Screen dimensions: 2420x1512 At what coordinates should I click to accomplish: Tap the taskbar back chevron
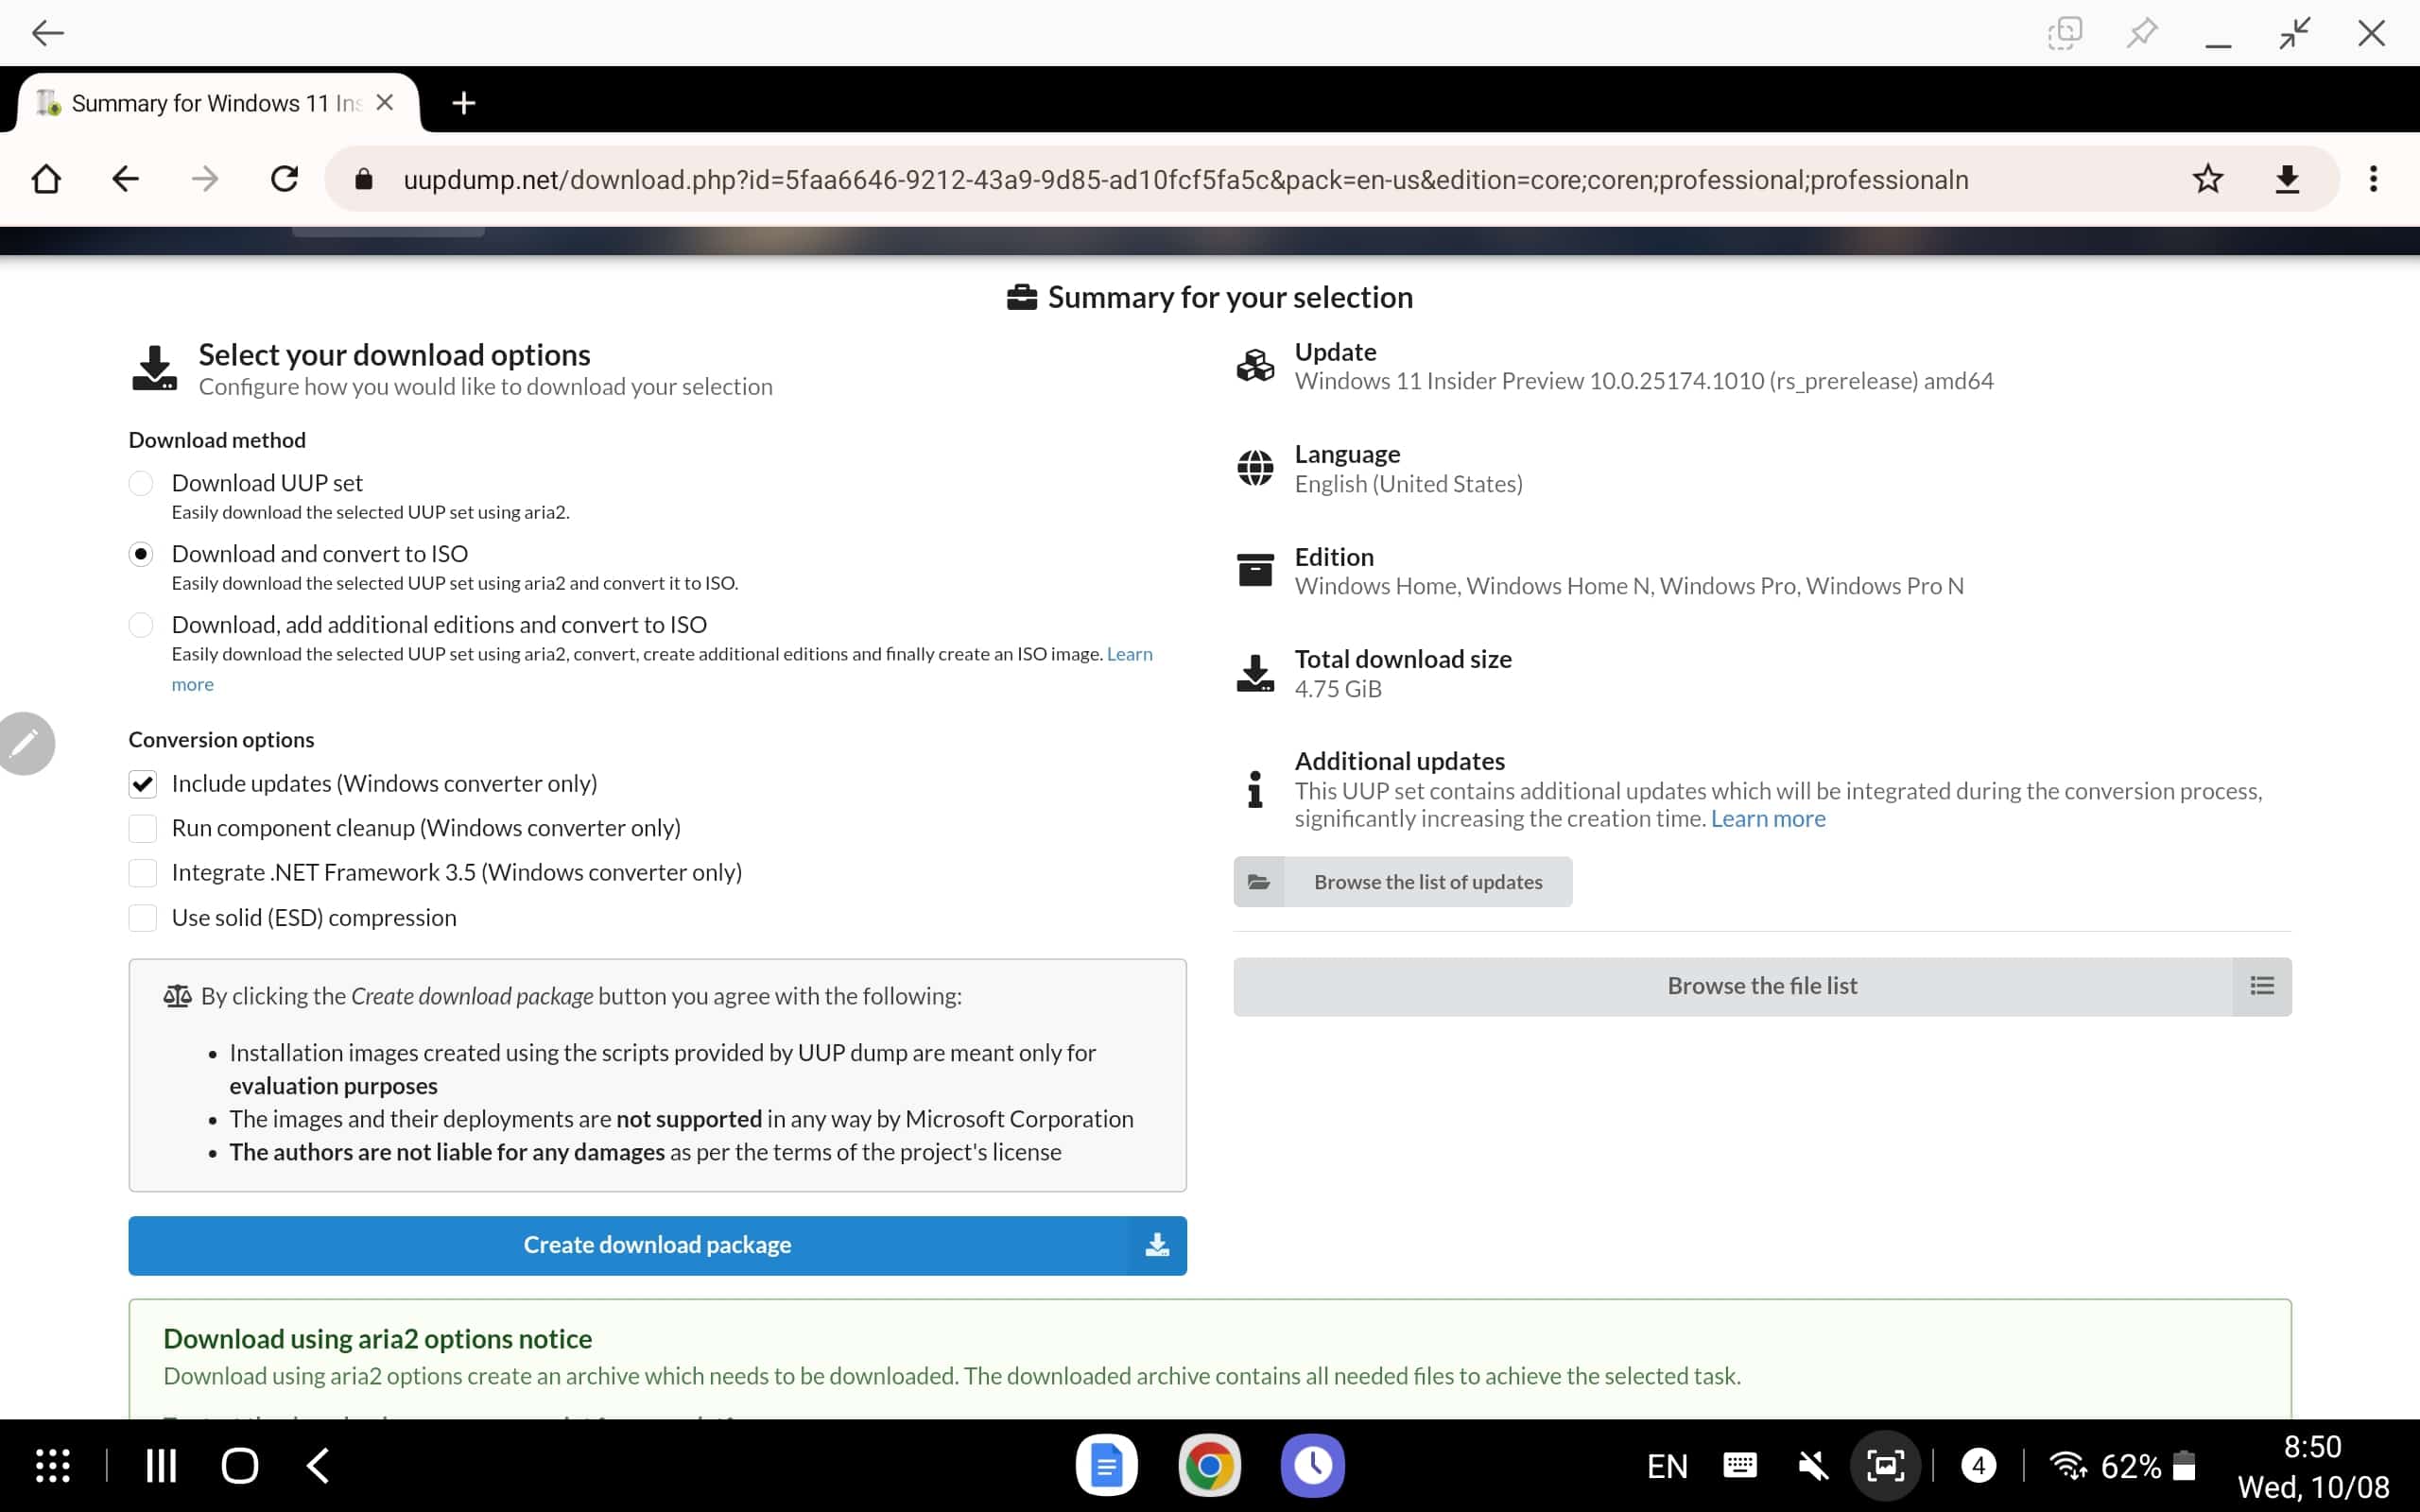click(x=318, y=1466)
